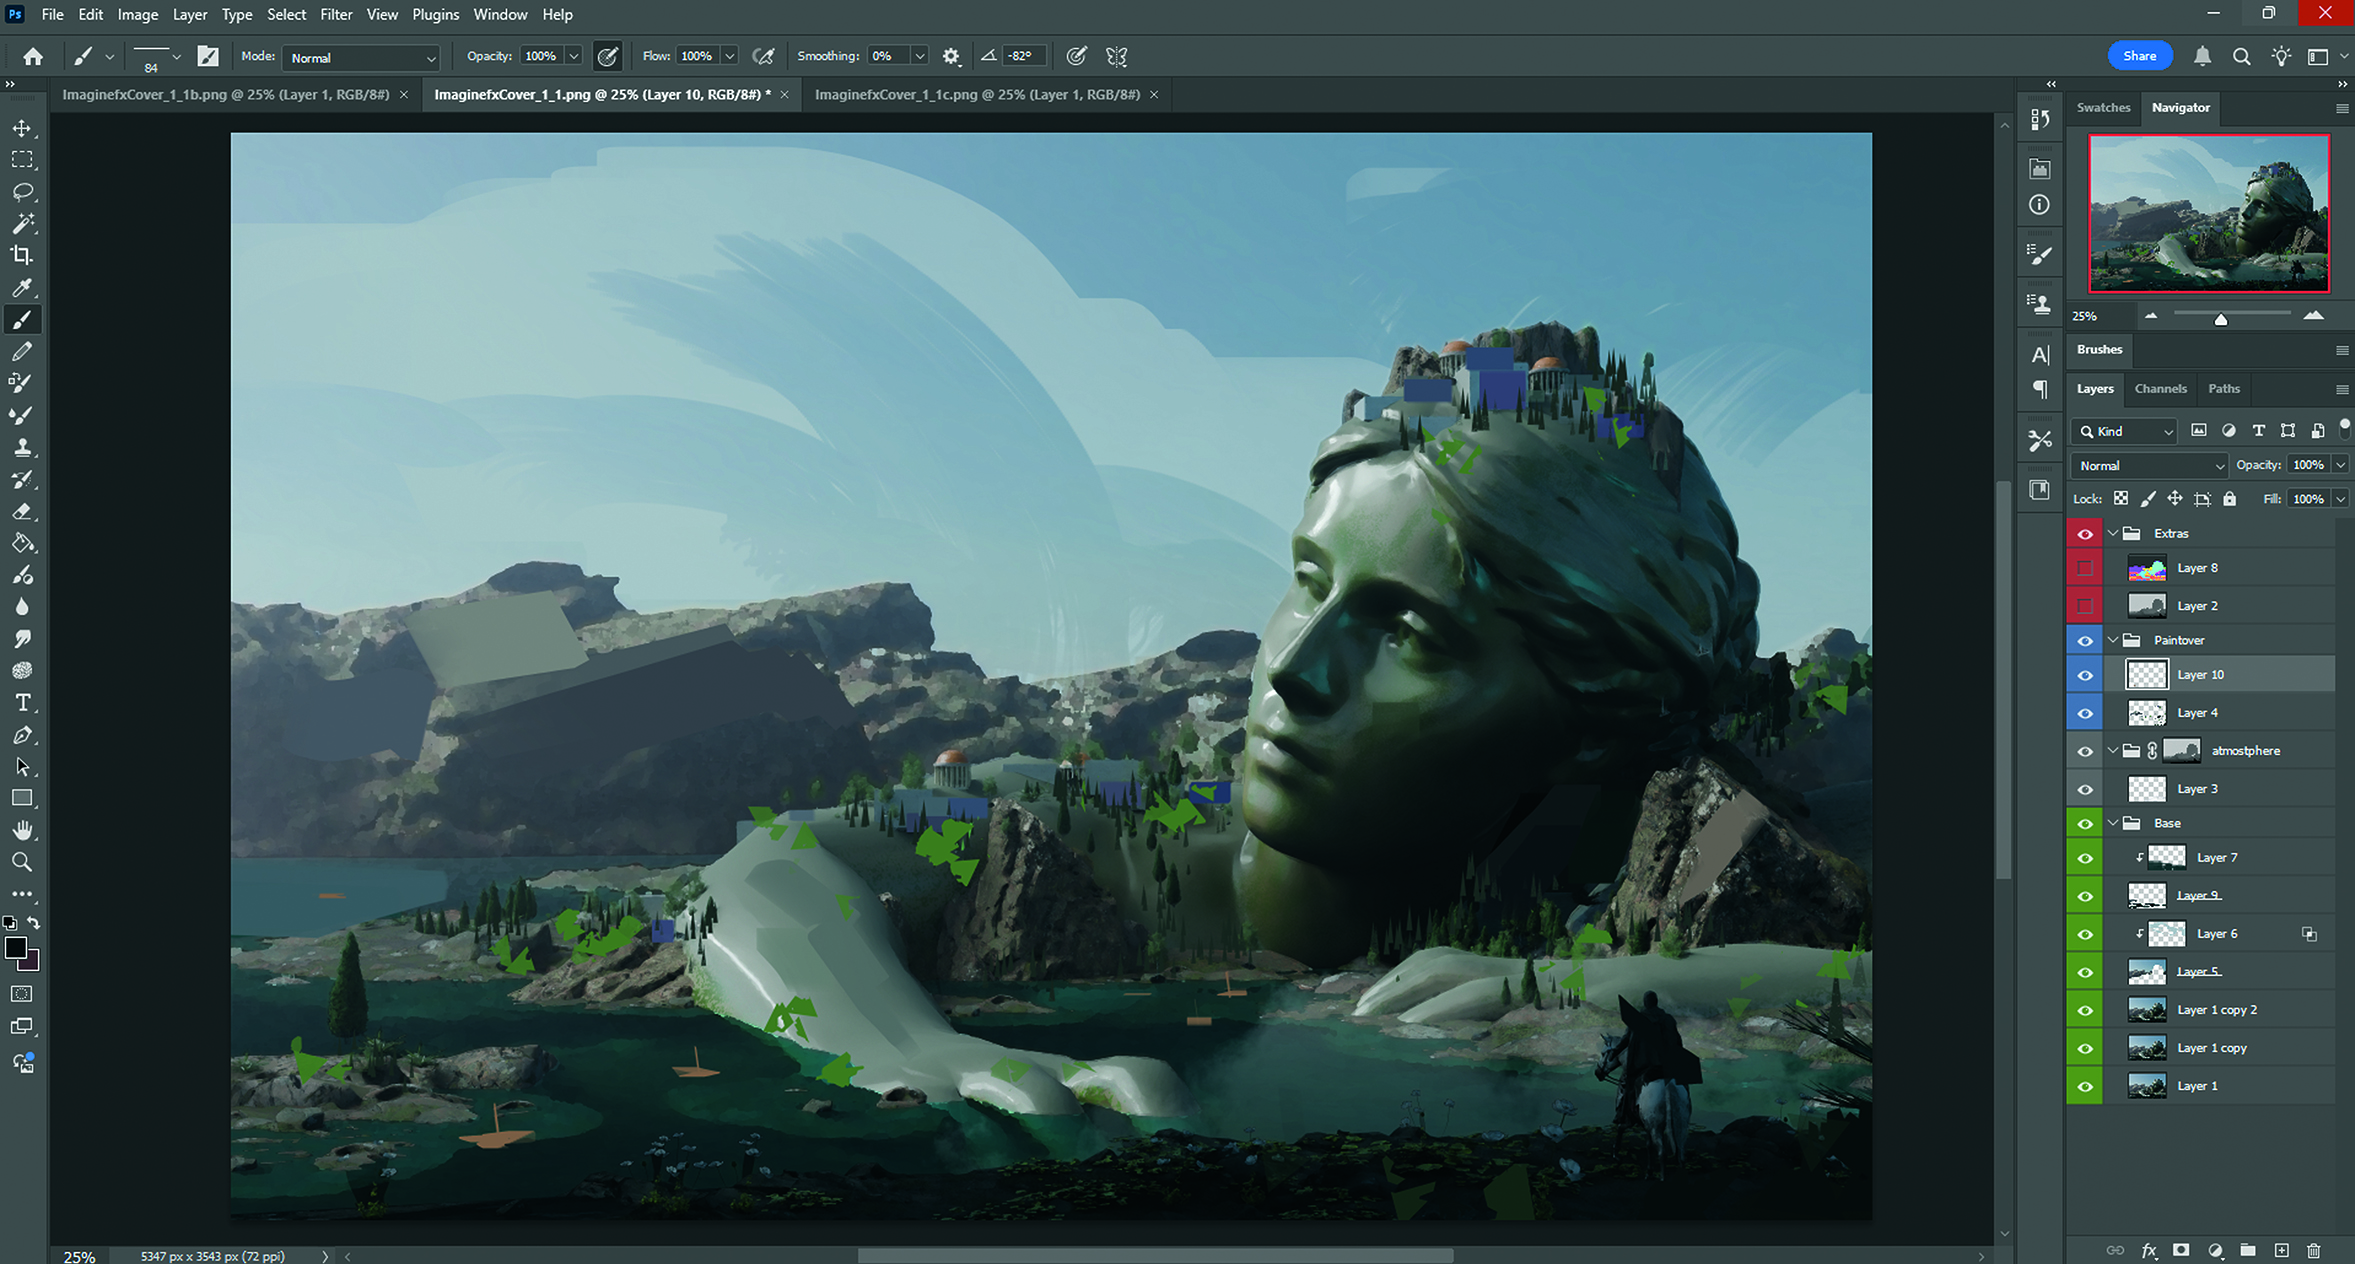Hide Layer 1
The width and height of the screenshot is (2355, 1264).
pos(2084,1086)
